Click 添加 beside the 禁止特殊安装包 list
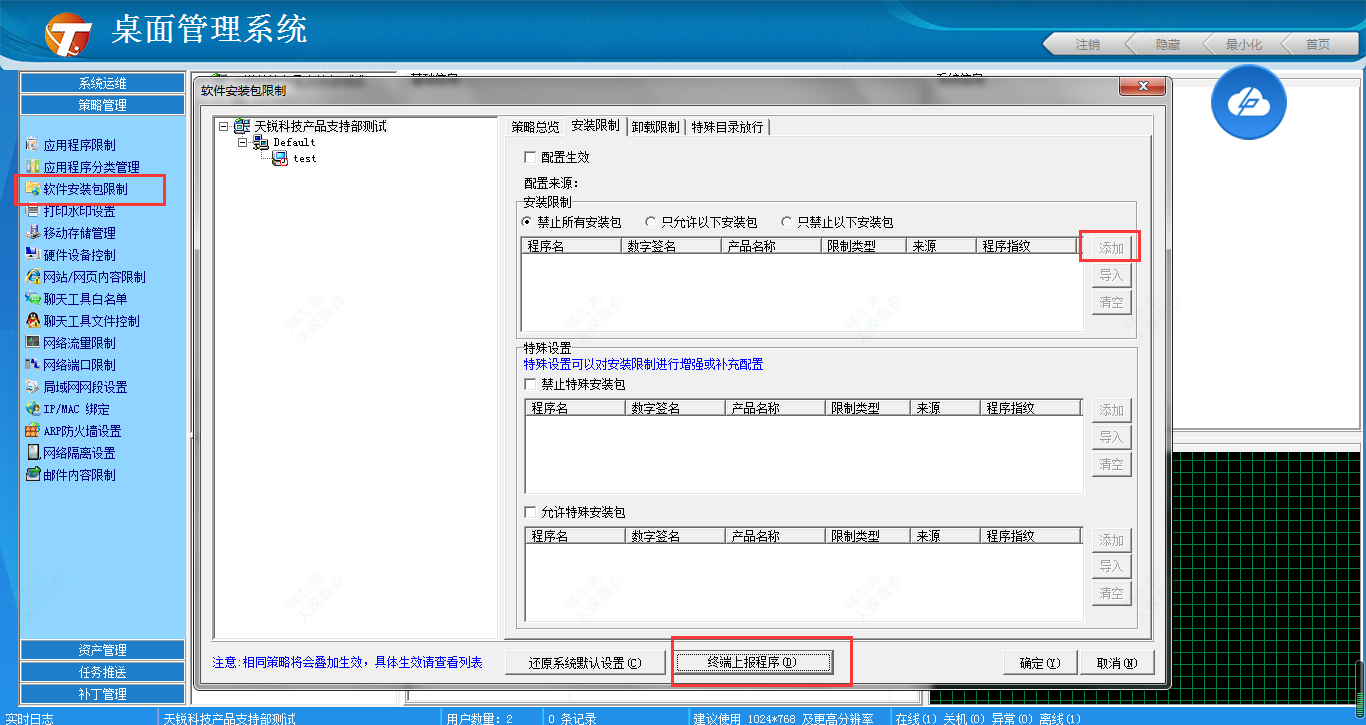 (1111, 410)
